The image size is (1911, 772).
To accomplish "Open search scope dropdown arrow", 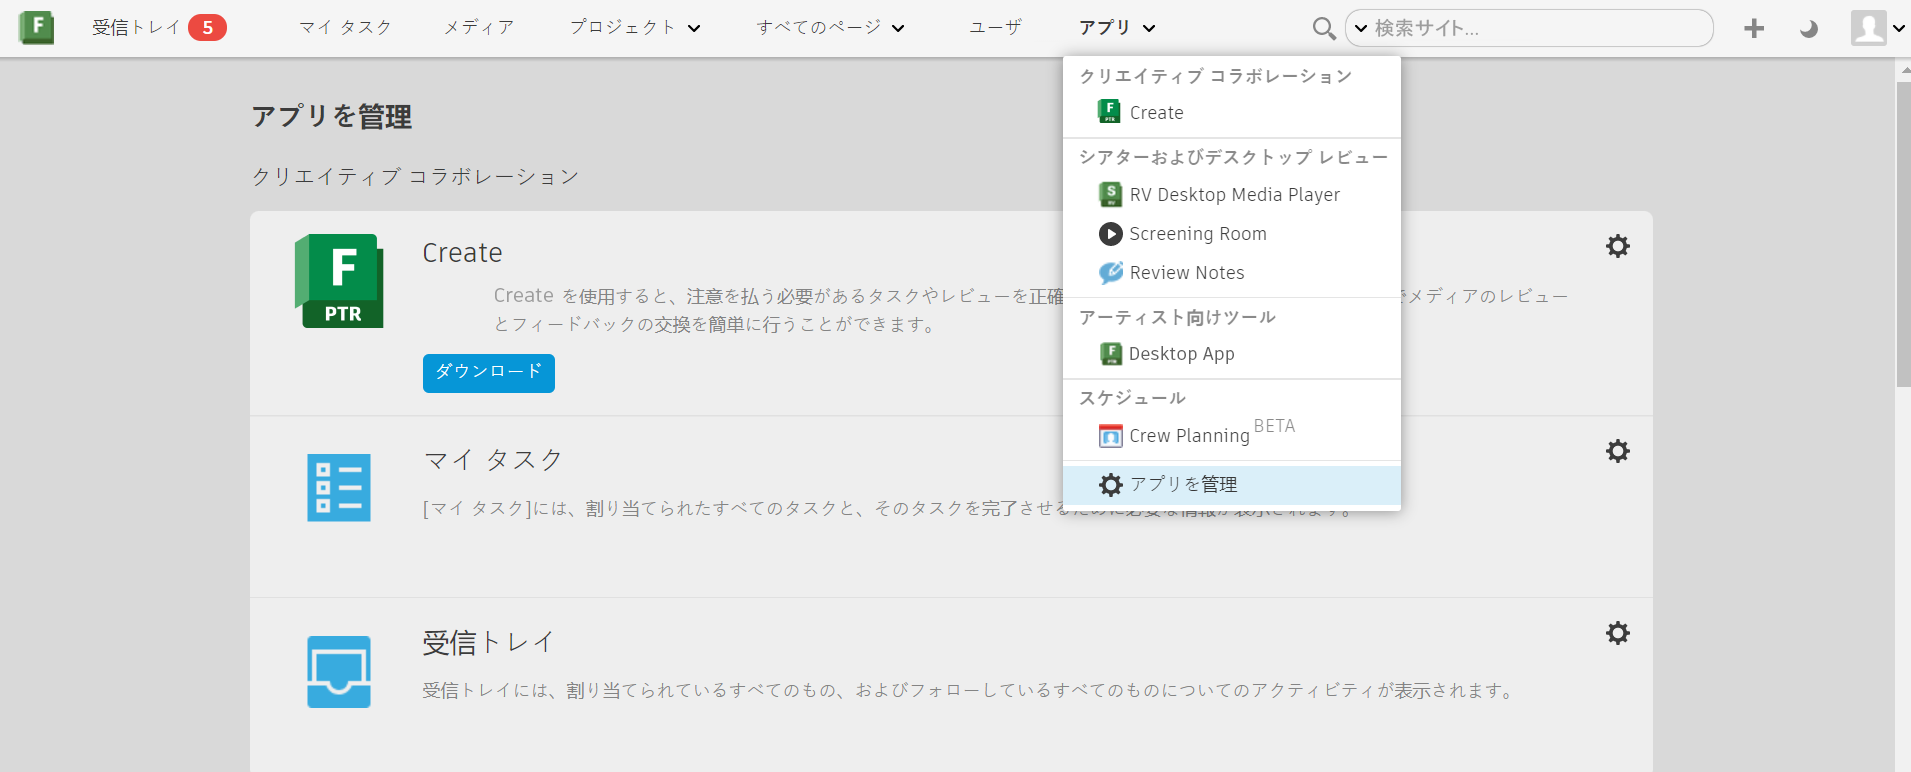I will [x=1360, y=28].
